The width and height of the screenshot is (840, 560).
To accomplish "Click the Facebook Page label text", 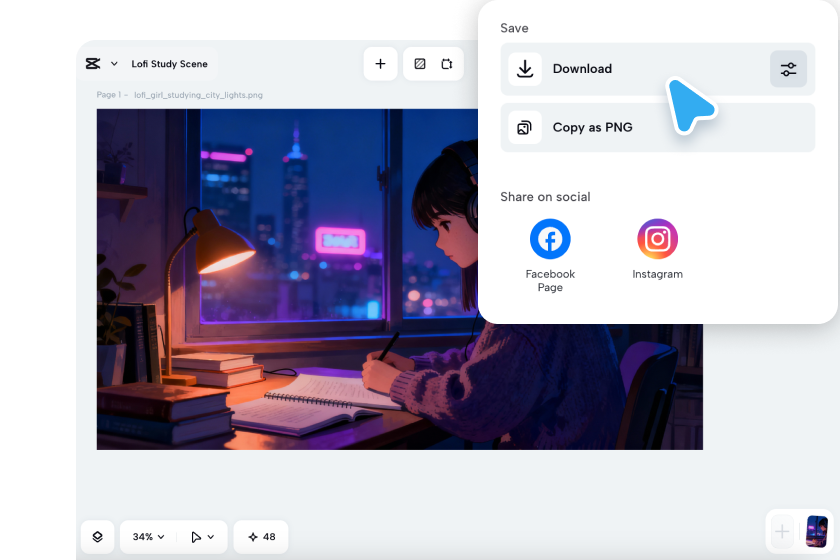I will point(550,280).
